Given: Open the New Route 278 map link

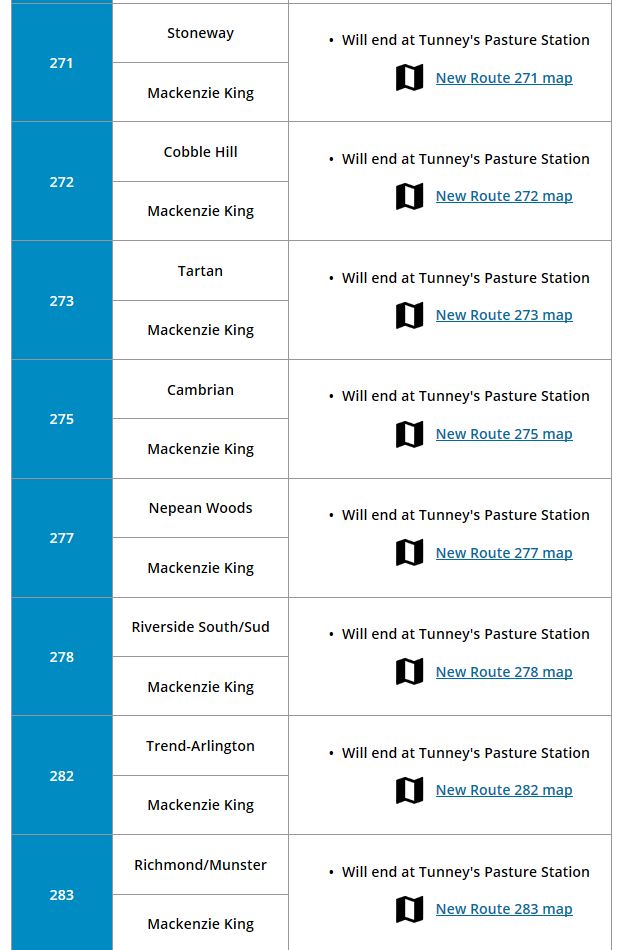Looking at the screenshot, I should click(504, 672).
